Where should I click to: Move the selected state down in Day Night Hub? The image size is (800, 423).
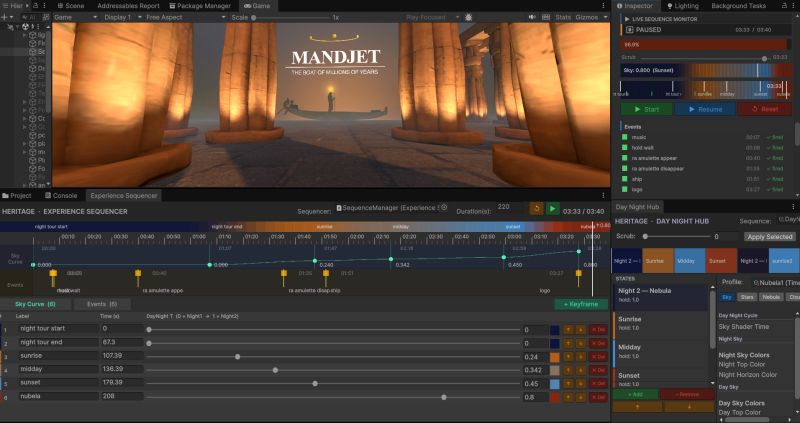tap(689, 407)
